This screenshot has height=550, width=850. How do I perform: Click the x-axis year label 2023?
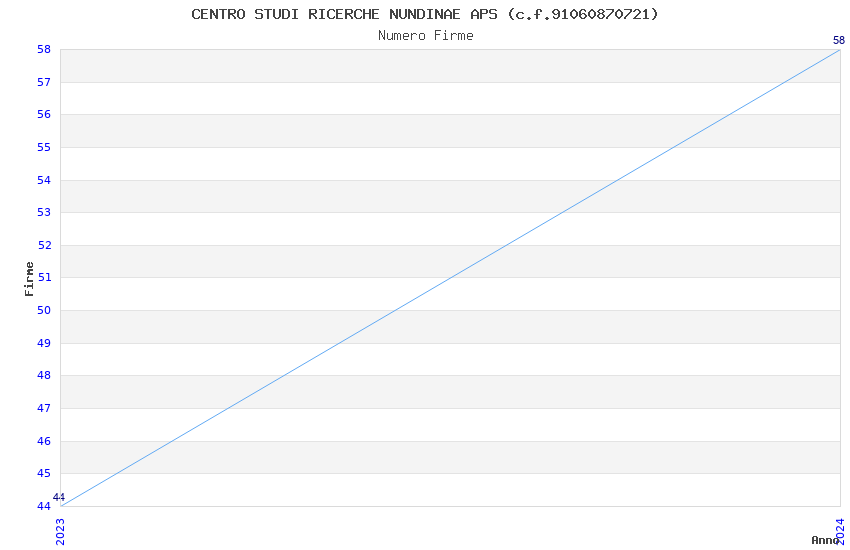[x=60, y=532]
